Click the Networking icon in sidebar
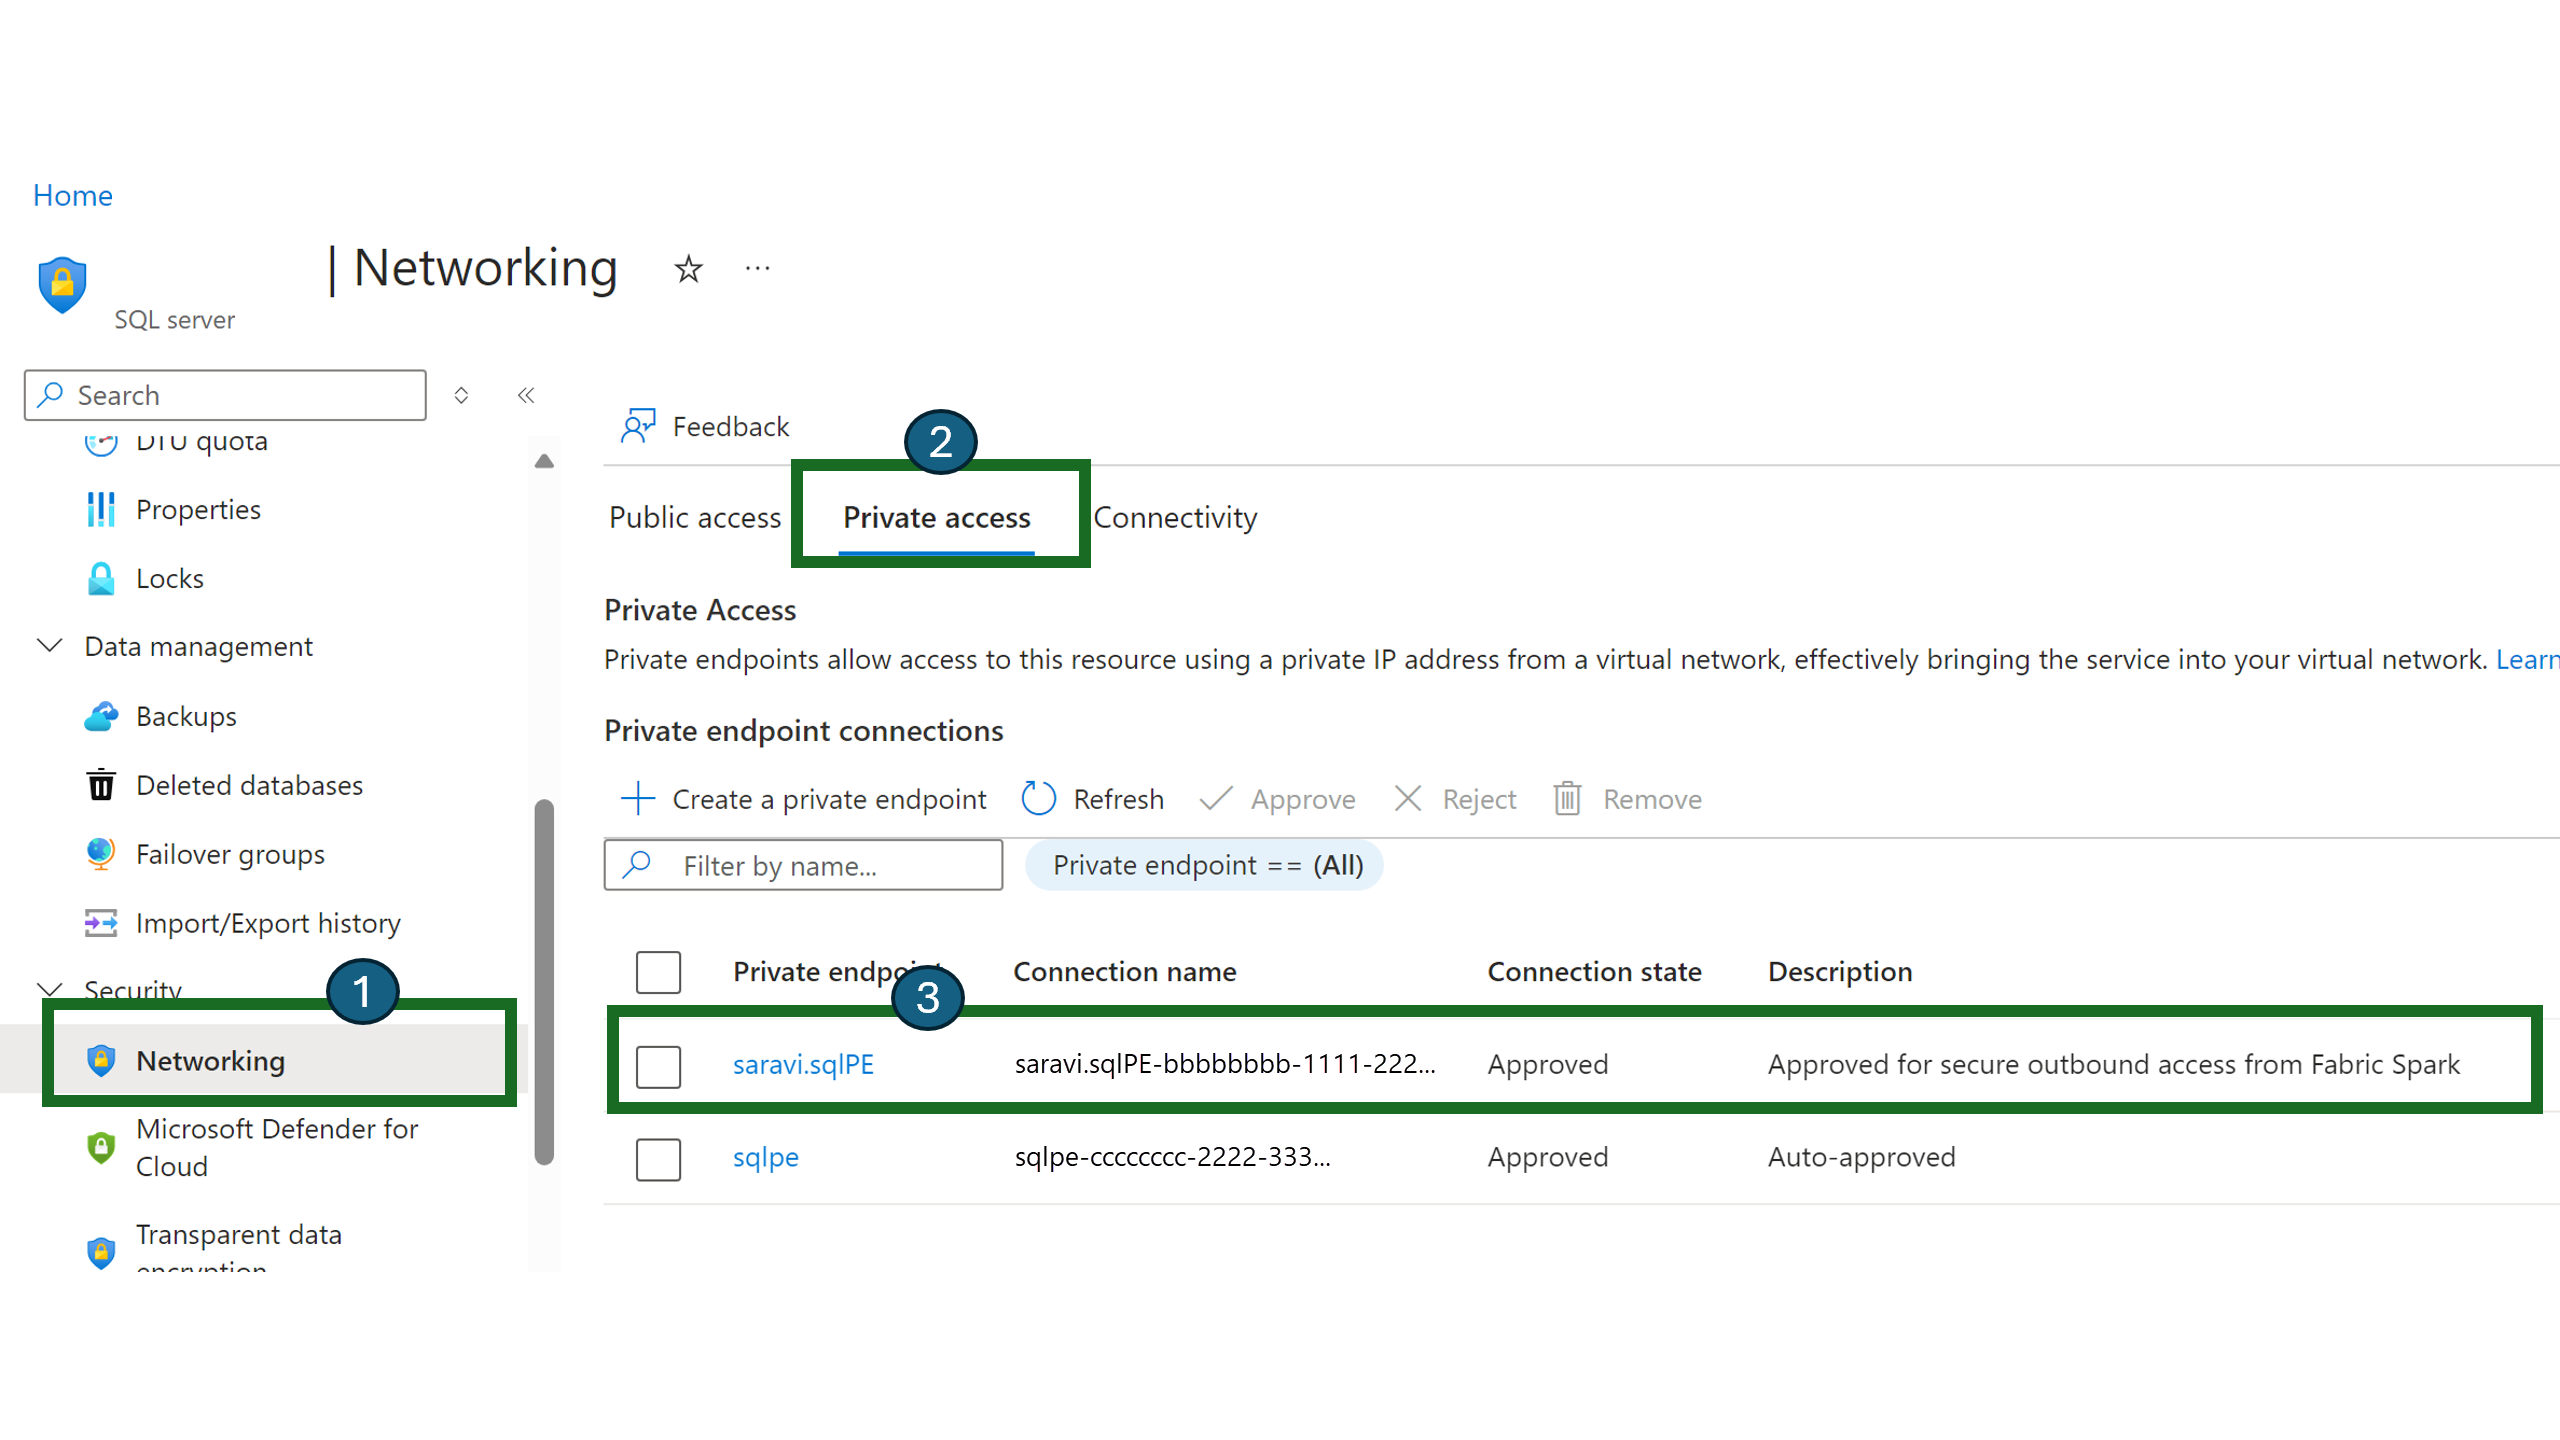Screen dimensions: 2560x1440 click(x=98, y=1060)
